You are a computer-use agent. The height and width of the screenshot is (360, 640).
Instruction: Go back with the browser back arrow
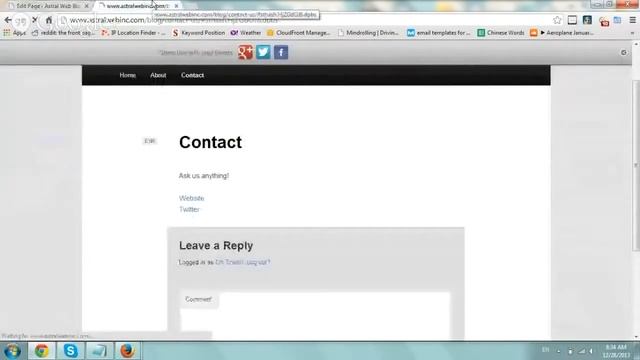coord(8,20)
